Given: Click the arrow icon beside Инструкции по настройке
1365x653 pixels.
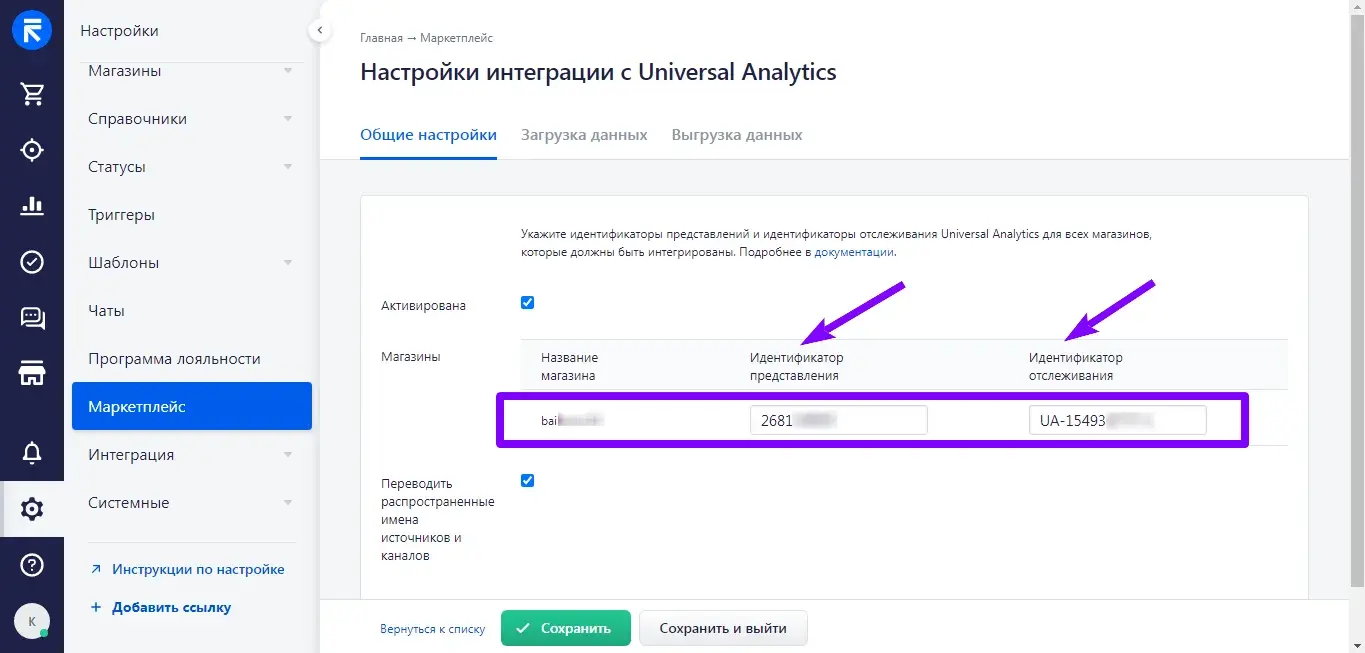Looking at the screenshot, I should (x=96, y=569).
